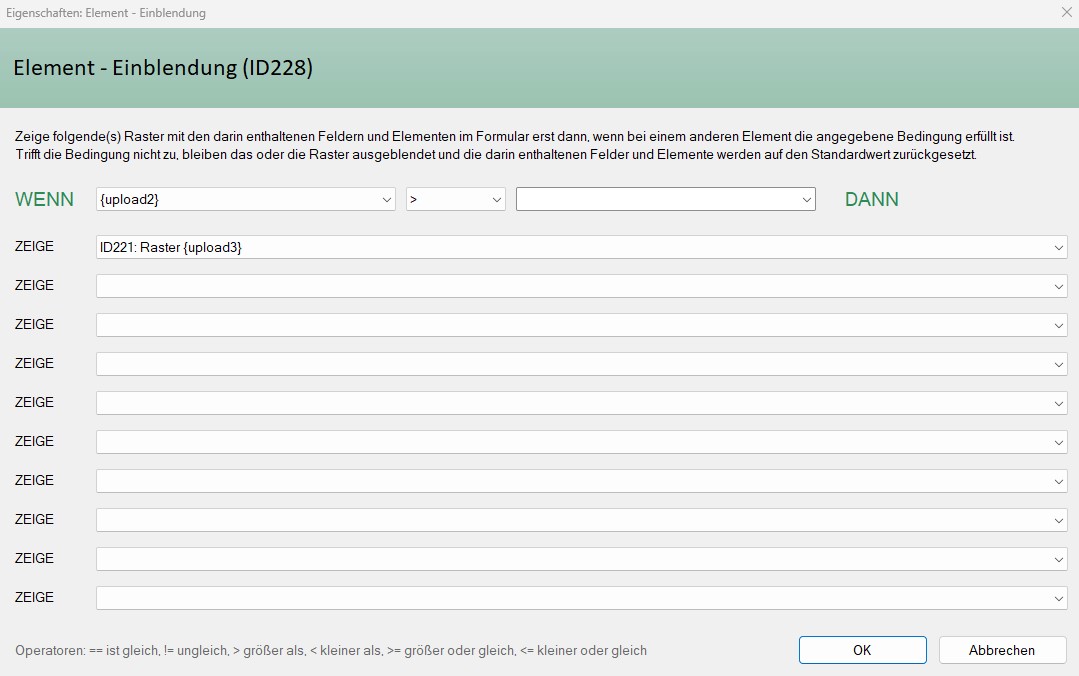Viewport: 1079px width, 676px height.
Task: Open the third ZEIGE dropdown
Action: click(x=581, y=325)
